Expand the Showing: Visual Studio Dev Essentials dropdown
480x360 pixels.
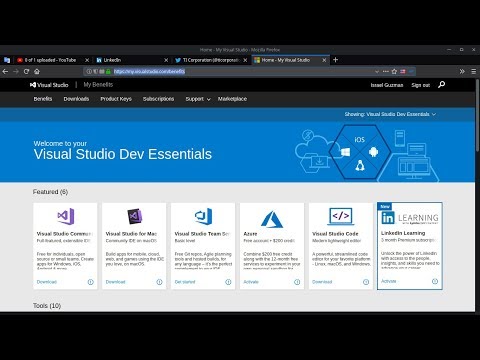[x=390, y=114]
